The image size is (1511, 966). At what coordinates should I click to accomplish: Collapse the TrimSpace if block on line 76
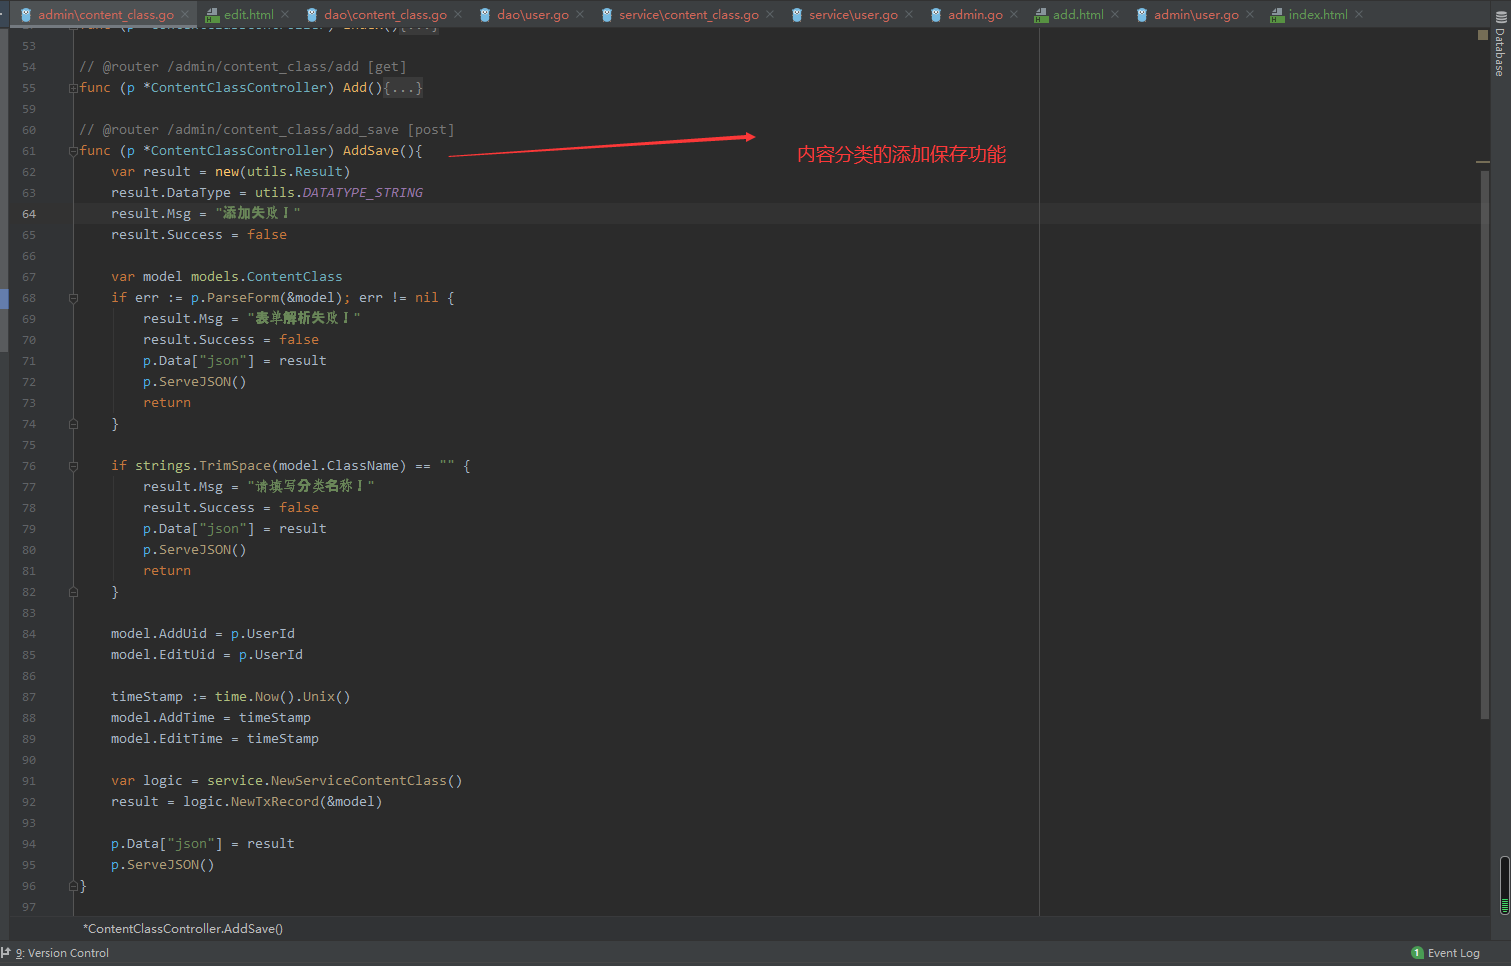pyautogui.click(x=73, y=466)
